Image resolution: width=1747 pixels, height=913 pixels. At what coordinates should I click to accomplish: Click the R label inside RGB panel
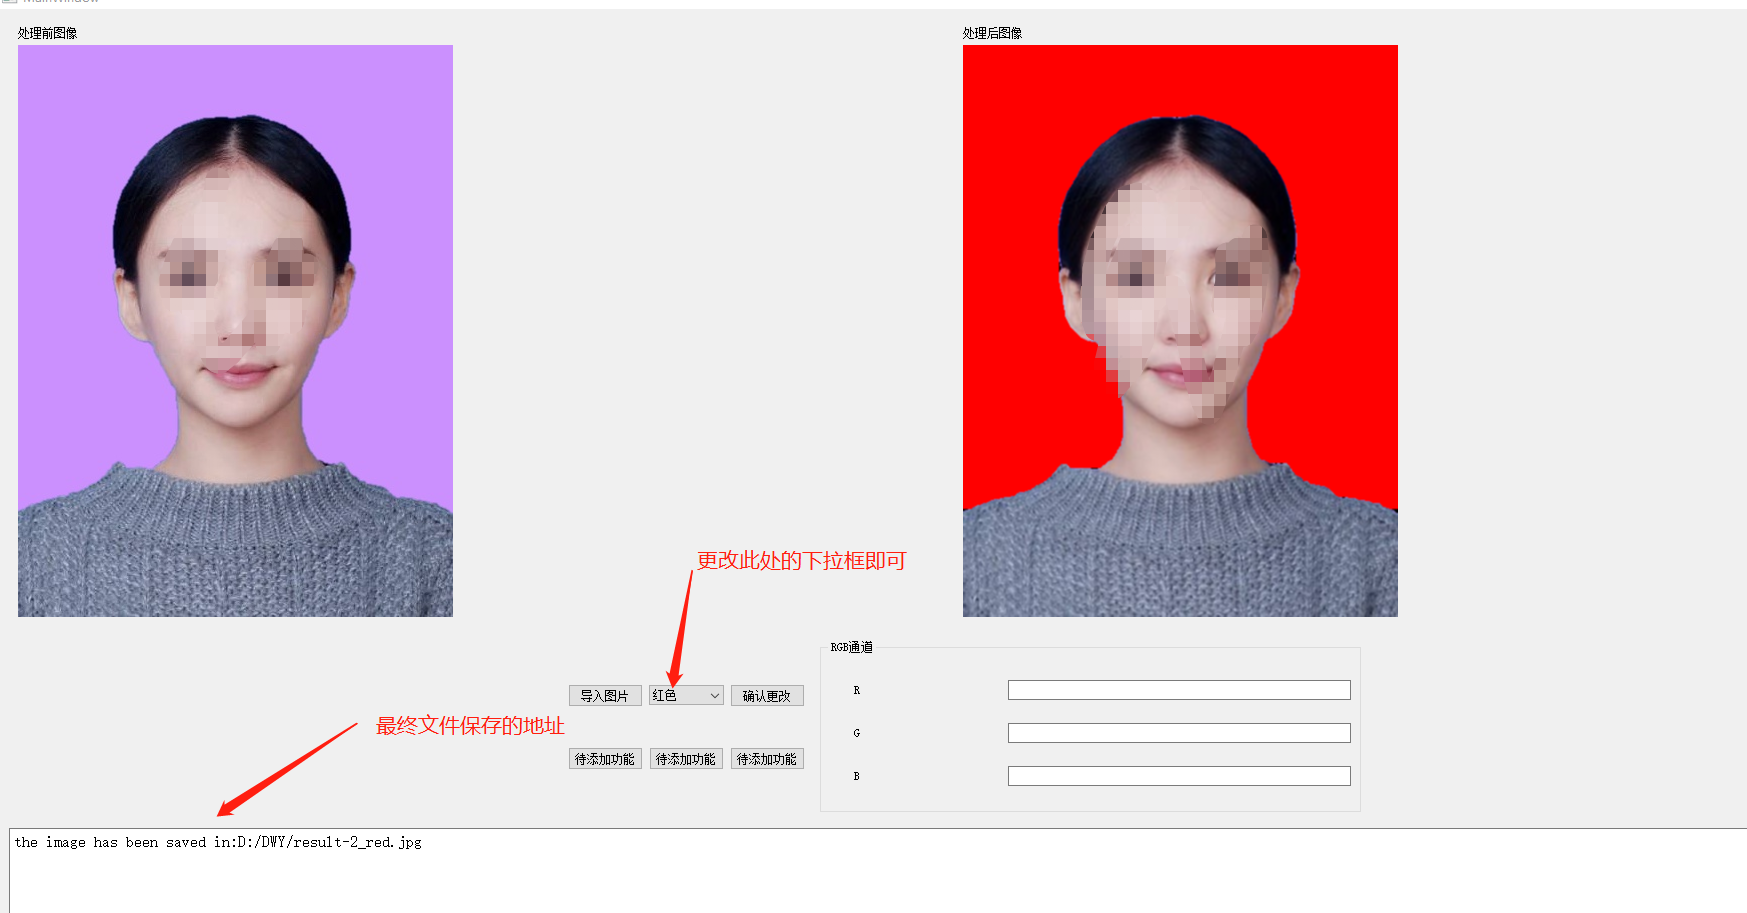point(857,690)
